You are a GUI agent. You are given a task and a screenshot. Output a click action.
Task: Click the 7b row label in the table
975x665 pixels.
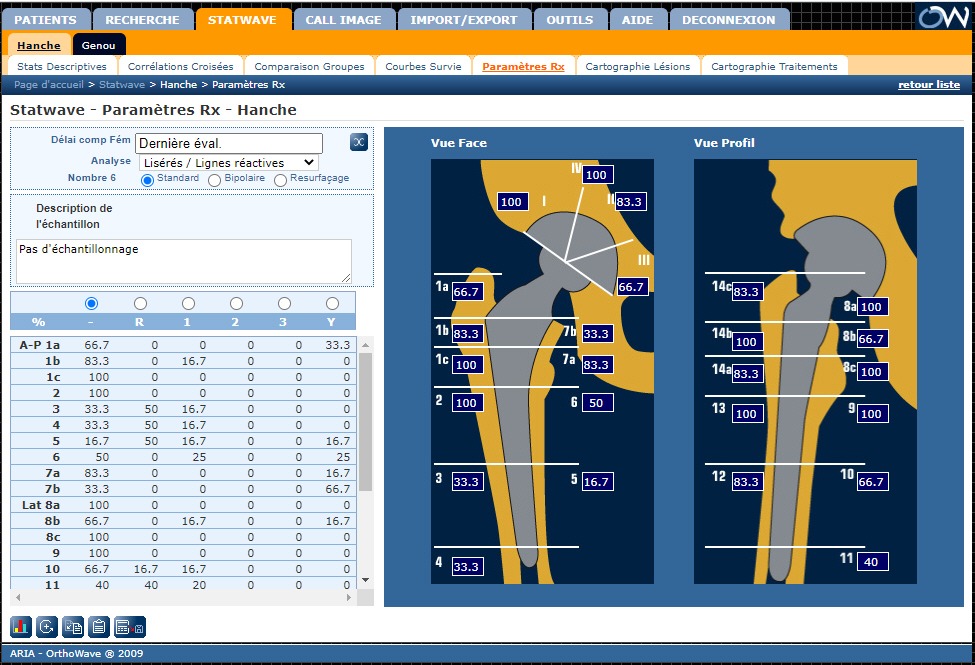click(52, 489)
